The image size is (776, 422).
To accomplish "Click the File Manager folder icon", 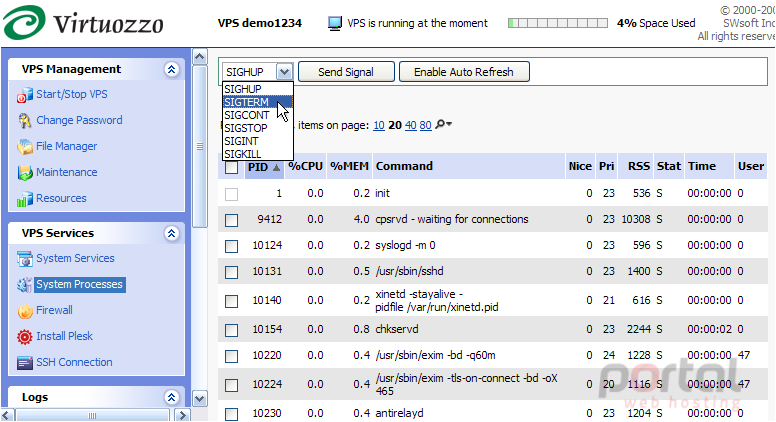I will 25,147.
